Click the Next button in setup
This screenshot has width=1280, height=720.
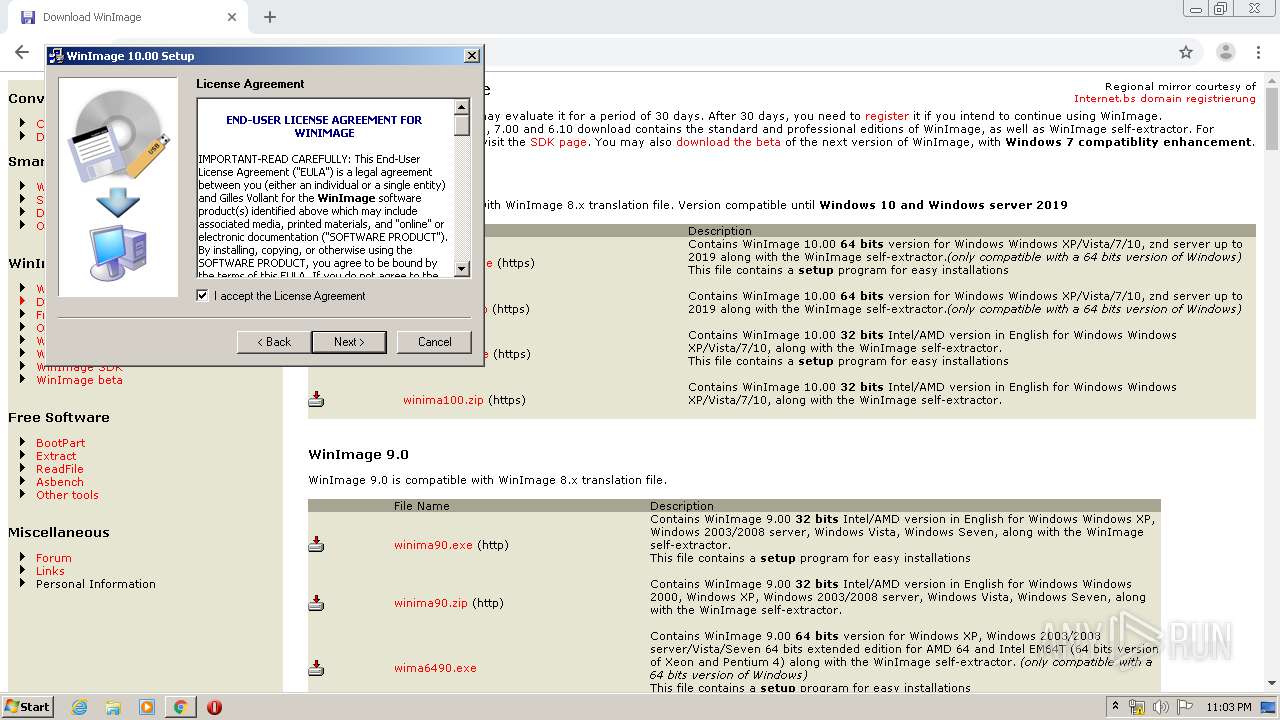click(x=348, y=342)
